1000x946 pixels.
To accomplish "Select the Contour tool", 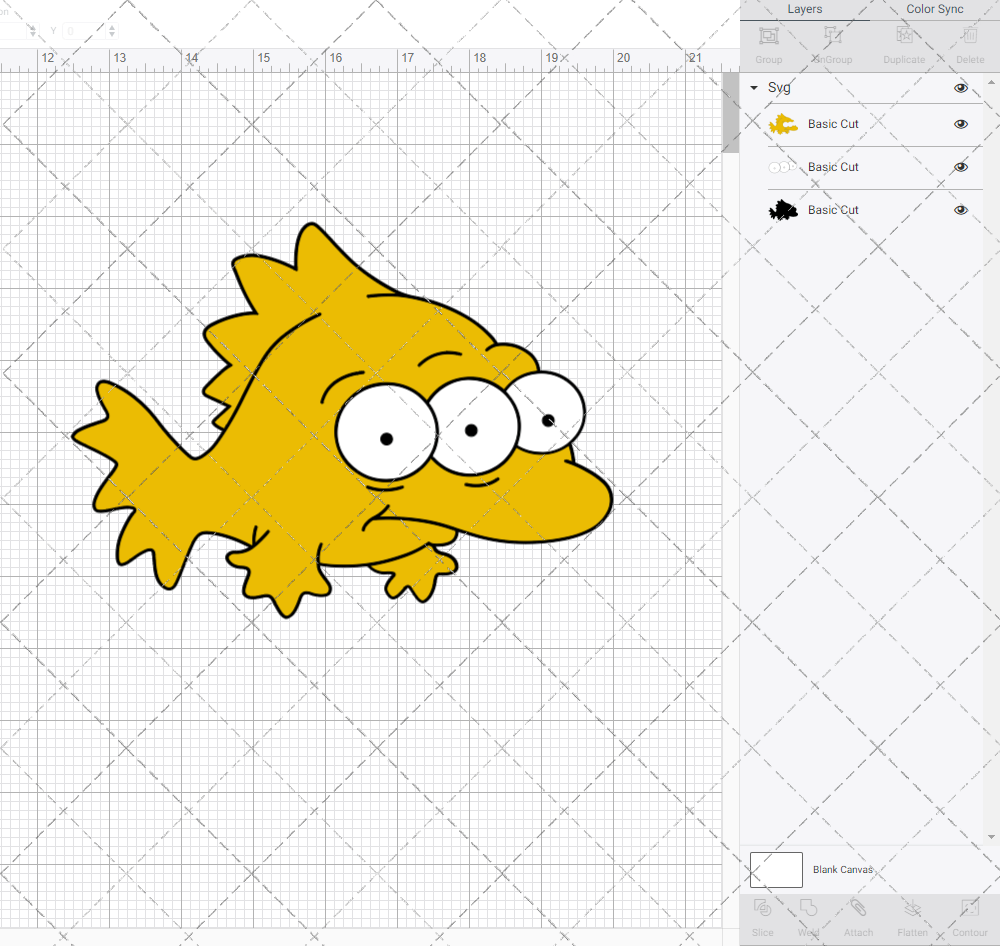I will pyautogui.click(x=969, y=909).
